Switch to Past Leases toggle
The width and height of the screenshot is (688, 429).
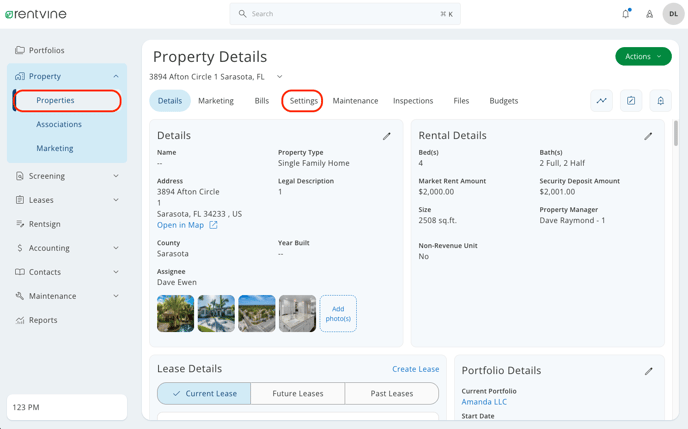click(391, 393)
